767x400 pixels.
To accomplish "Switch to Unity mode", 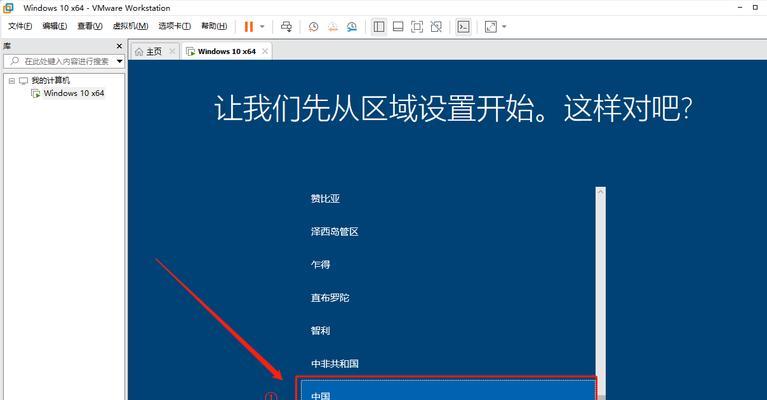I will click(x=436, y=26).
